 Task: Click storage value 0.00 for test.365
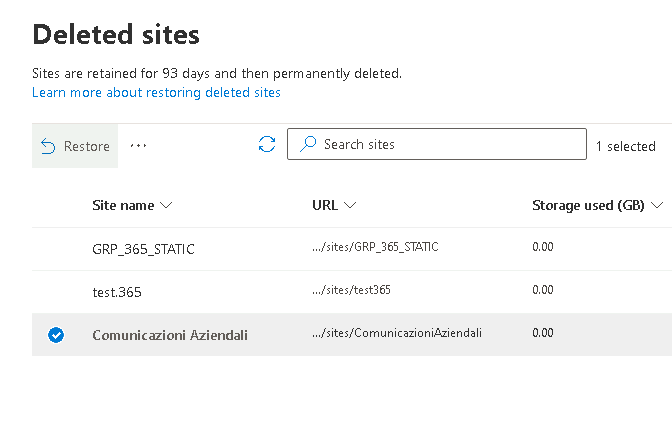point(543,290)
